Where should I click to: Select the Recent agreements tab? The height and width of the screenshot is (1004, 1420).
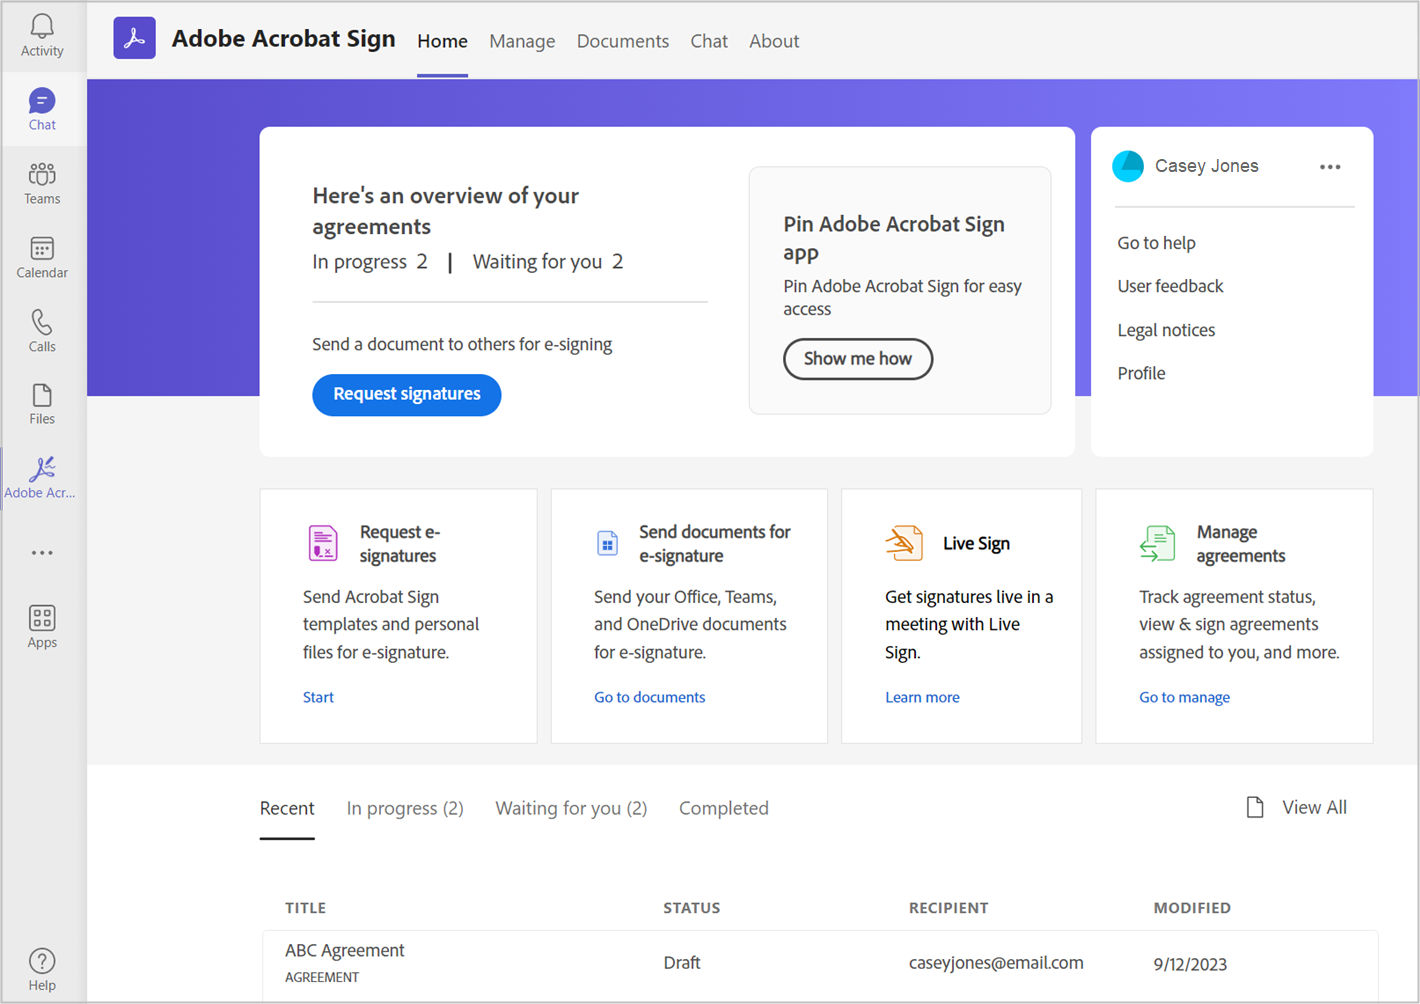(x=287, y=808)
